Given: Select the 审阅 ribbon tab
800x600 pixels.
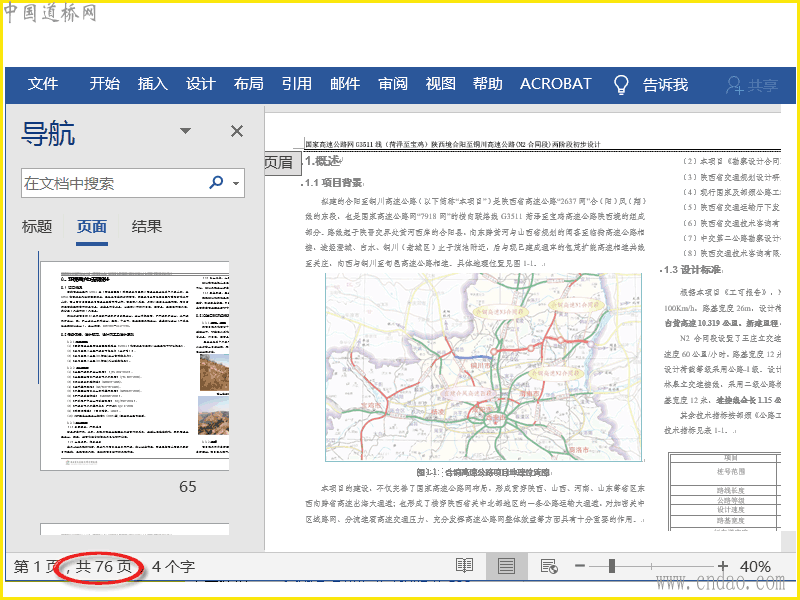Looking at the screenshot, I should (x=393, y=84).
